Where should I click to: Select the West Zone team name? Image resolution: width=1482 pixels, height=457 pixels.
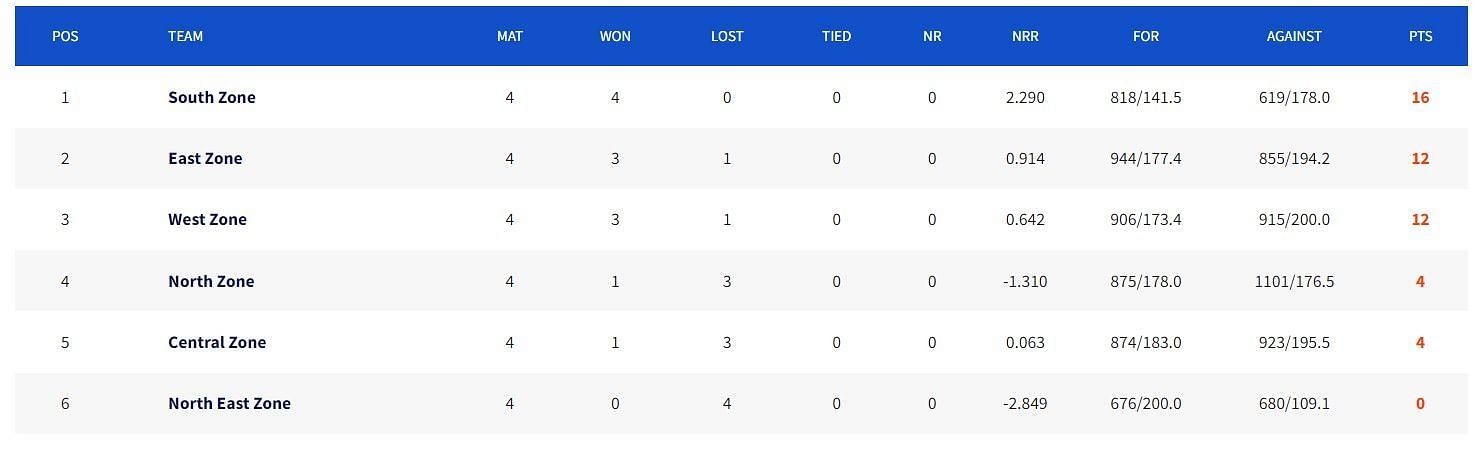[x=207, y=219]
